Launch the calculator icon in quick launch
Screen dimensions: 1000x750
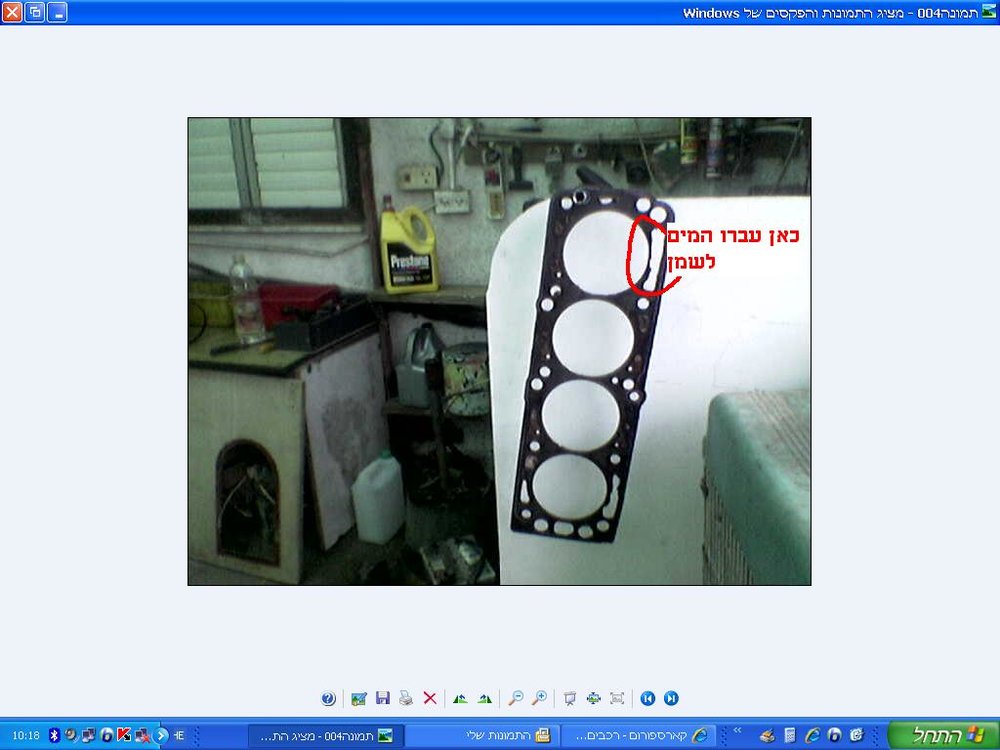point(790,735)
